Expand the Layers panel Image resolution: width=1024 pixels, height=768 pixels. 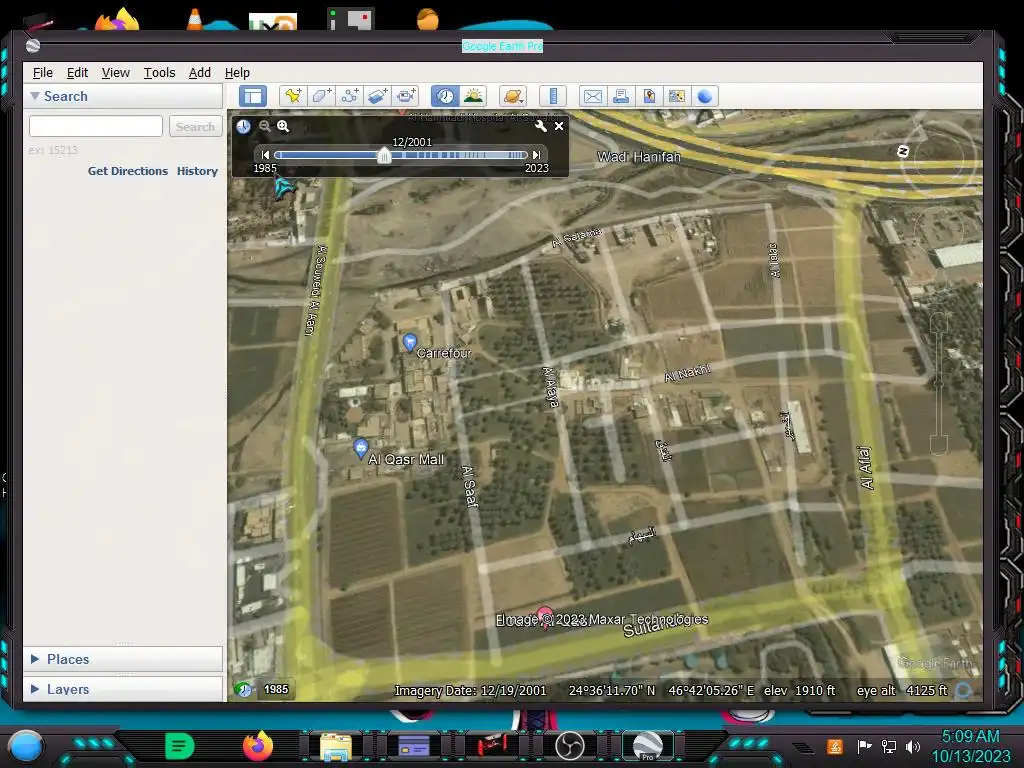(x=35, y=689)
